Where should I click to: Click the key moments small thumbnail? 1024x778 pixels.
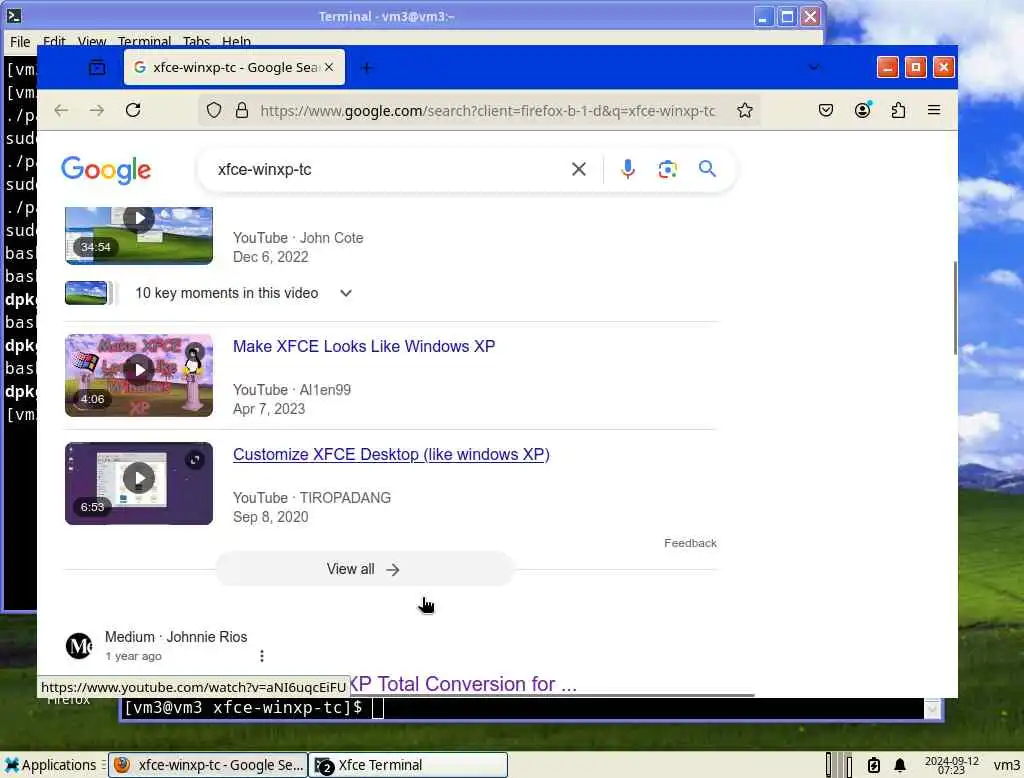[86, 293]
